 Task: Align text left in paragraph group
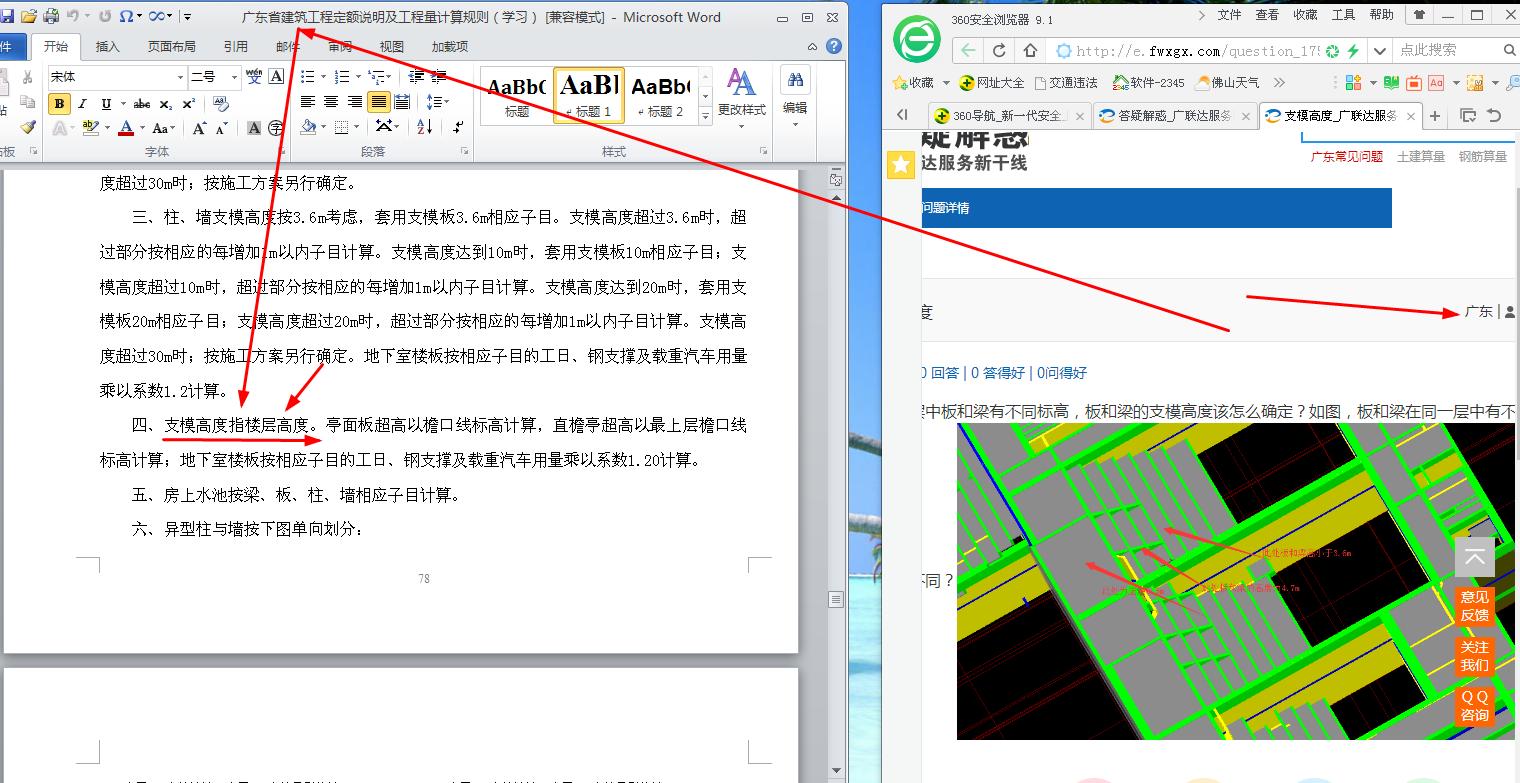pyautogui.click(x=308, y=102)
